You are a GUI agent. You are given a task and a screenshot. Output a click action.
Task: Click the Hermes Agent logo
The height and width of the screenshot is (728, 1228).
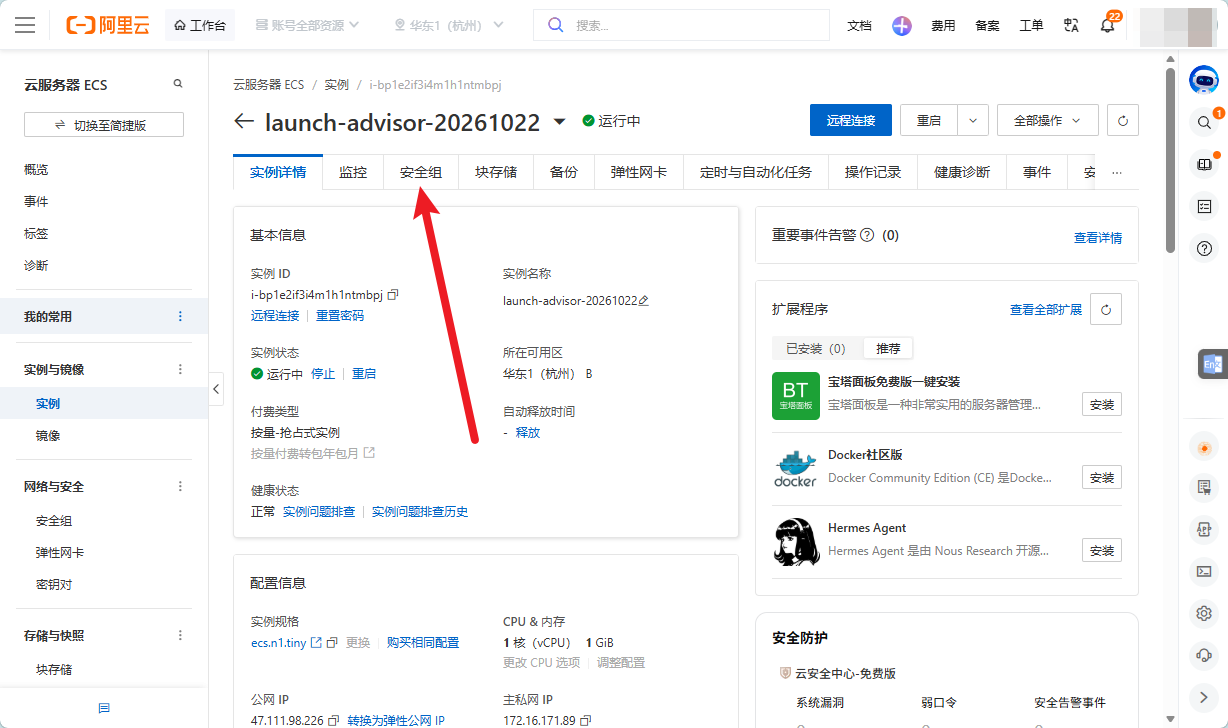[x=796, y=542]
